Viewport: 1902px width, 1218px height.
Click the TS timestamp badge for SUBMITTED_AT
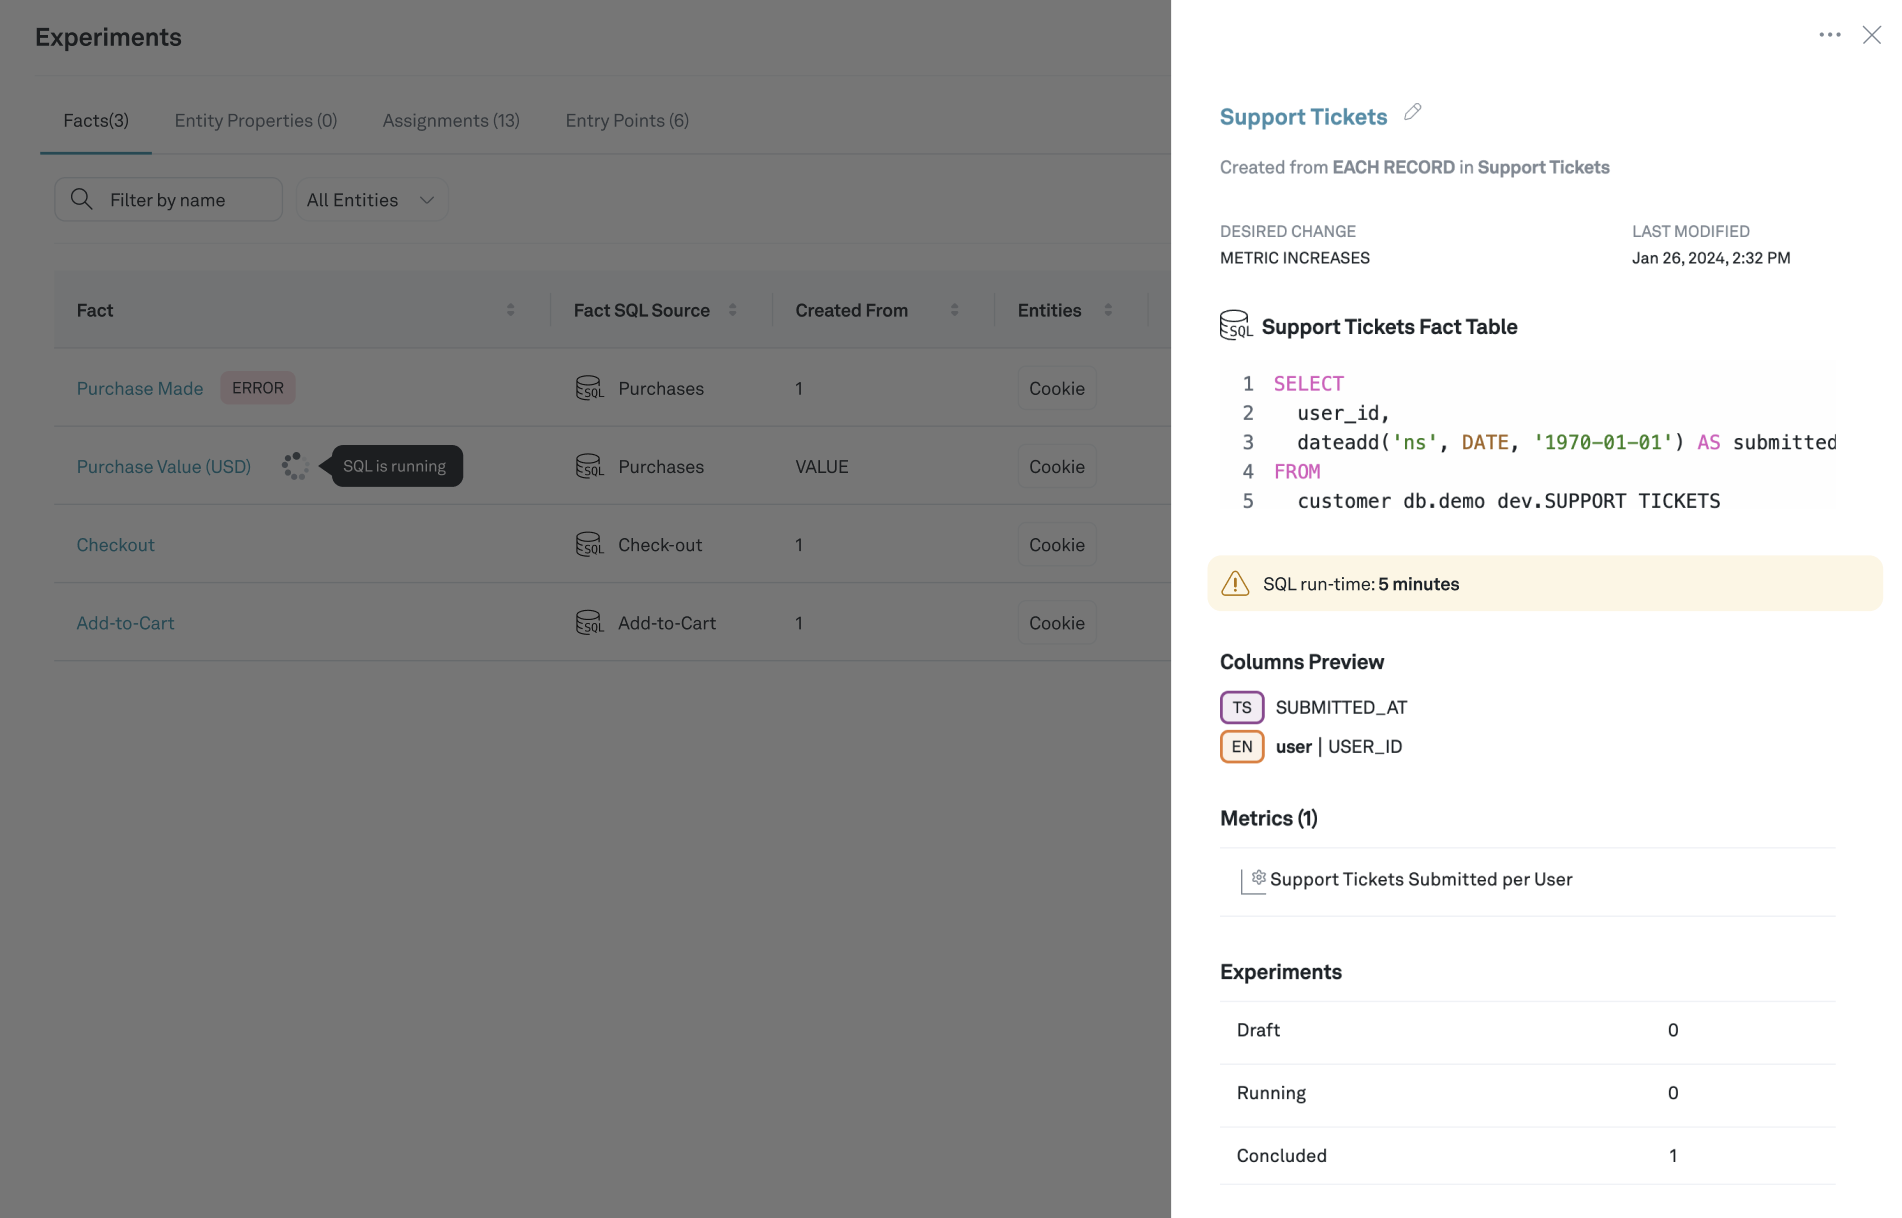1241,707
